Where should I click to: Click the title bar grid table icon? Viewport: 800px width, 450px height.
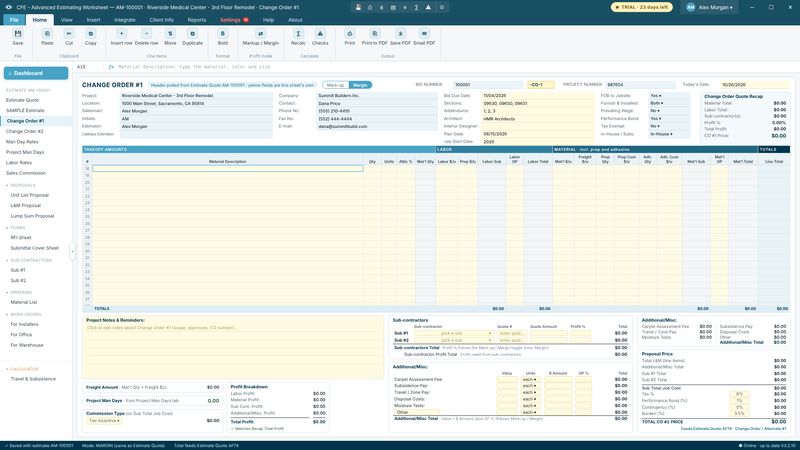[x=393, y=8]
